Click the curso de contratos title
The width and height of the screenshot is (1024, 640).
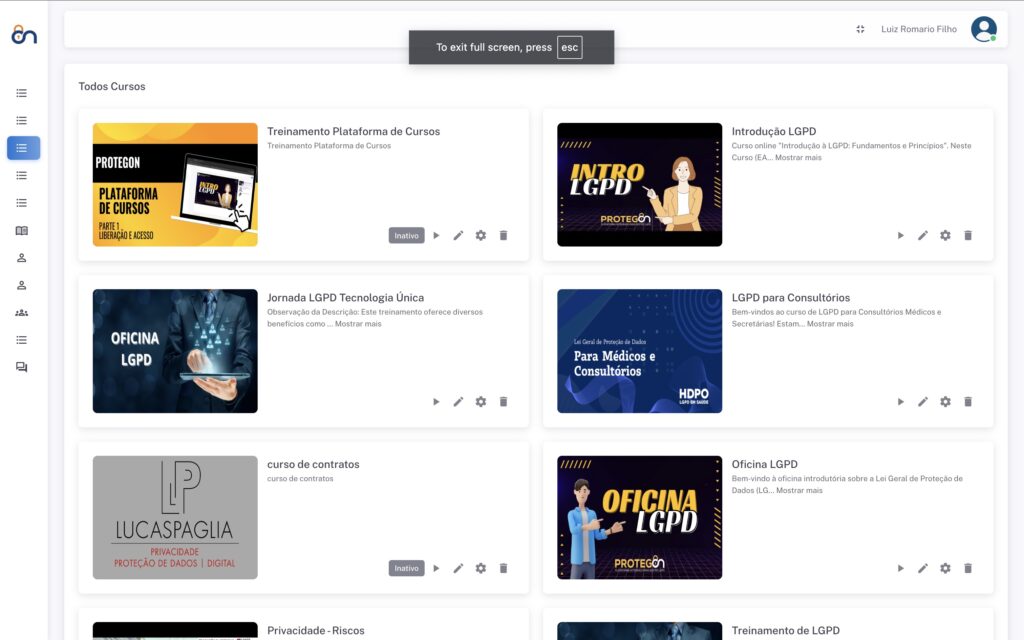(x=313, y=464)
